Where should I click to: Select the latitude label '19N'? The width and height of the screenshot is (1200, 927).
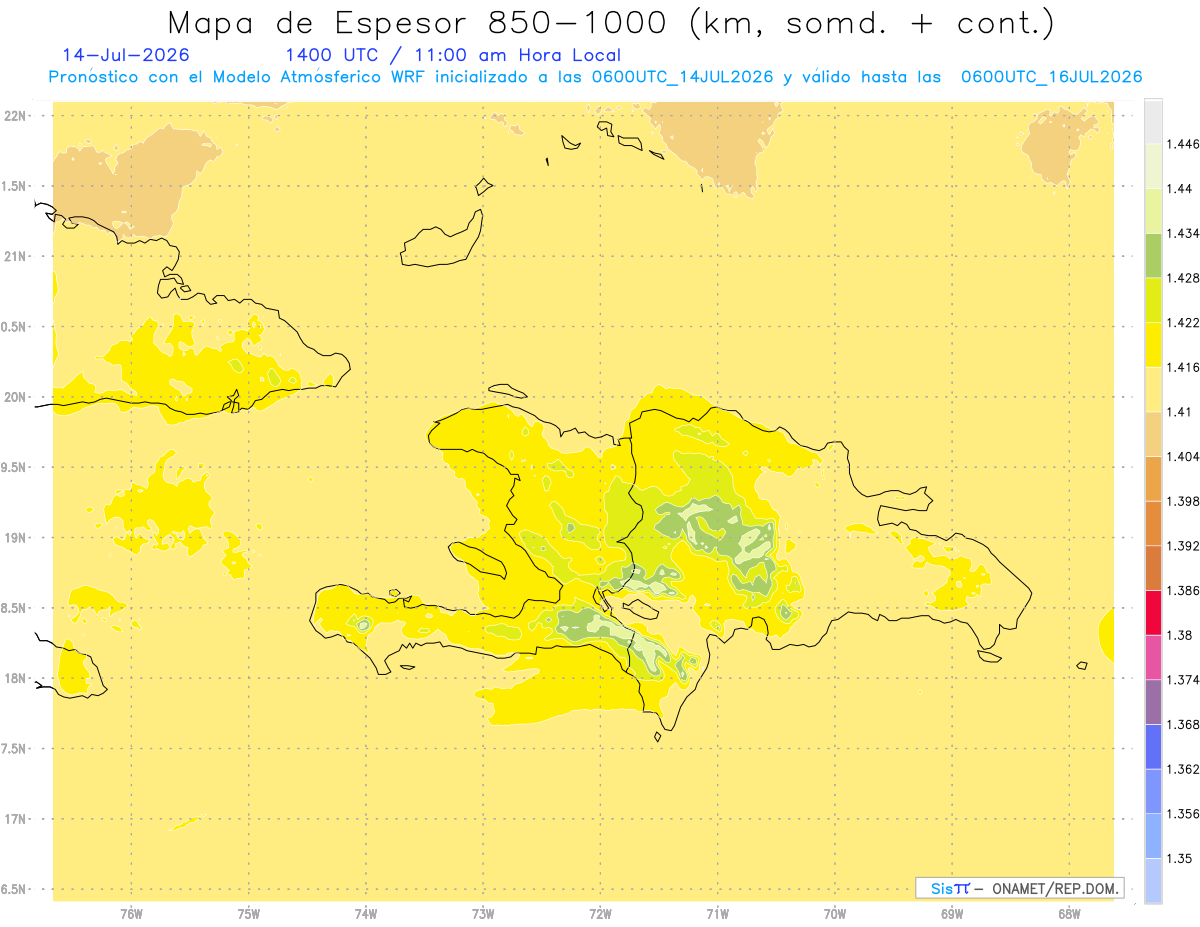15,537
